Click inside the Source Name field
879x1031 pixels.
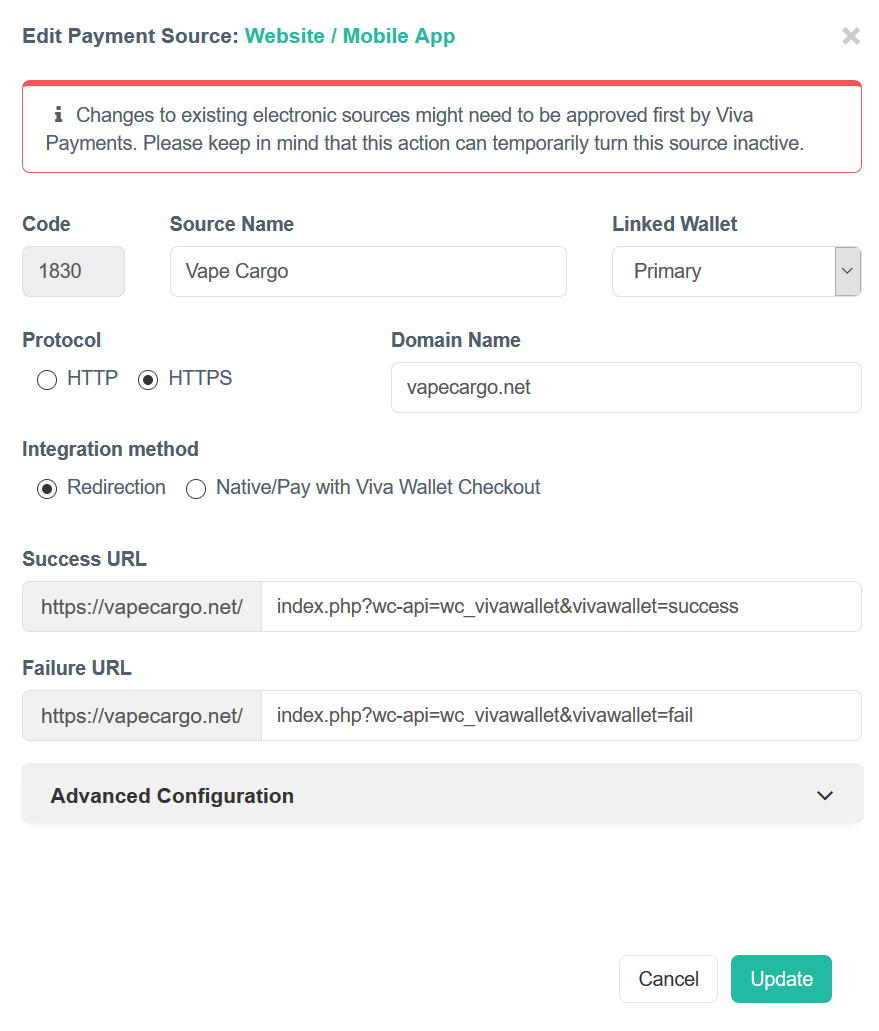(368, 271)
